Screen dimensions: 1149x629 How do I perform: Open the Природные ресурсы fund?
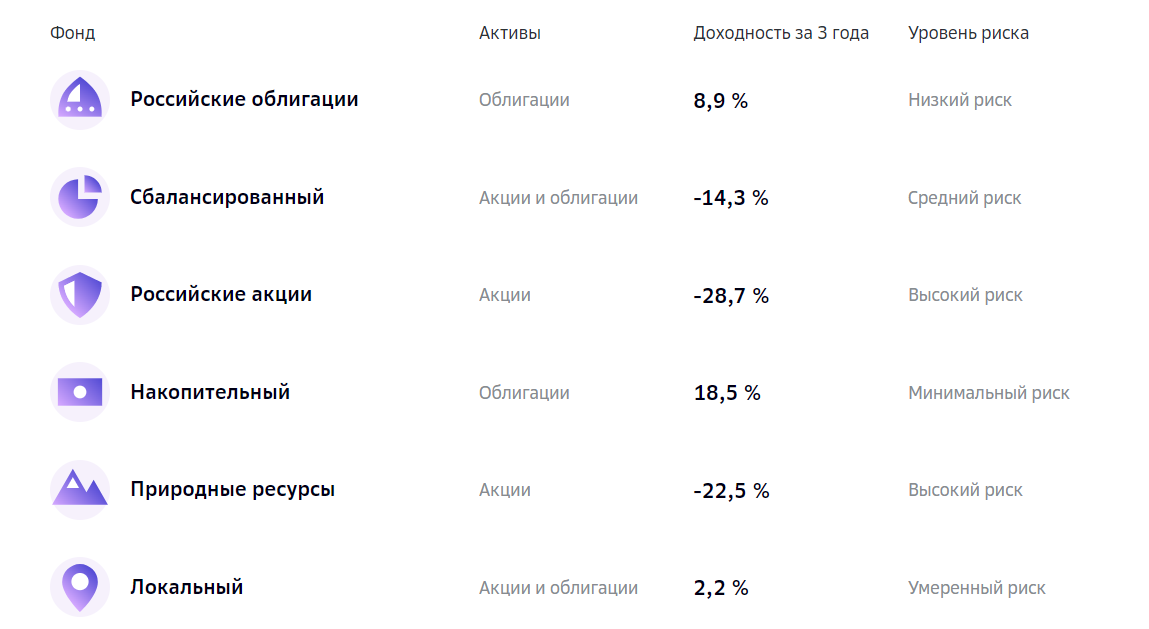pyautogui.click(x=232, y=489)
